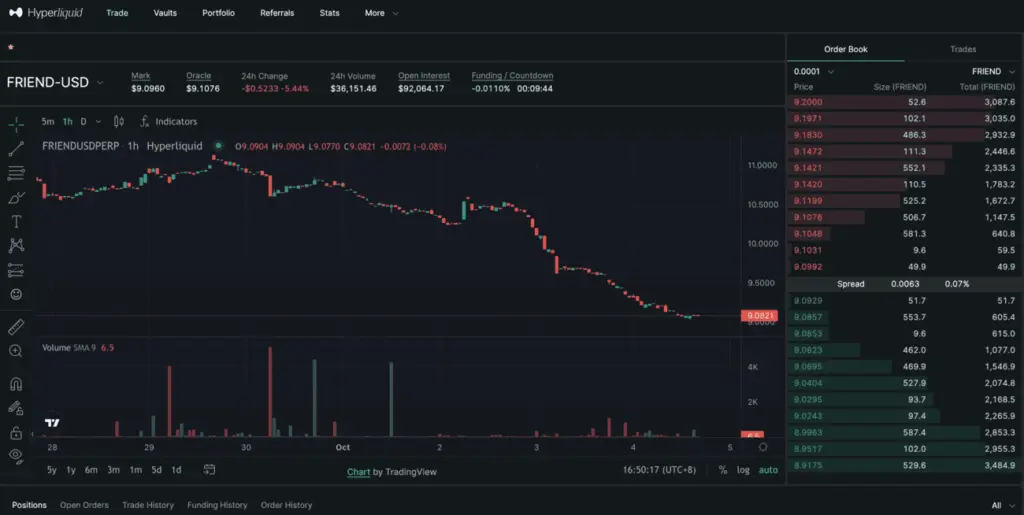Click the favorites star icon

[x=10, y=47]
